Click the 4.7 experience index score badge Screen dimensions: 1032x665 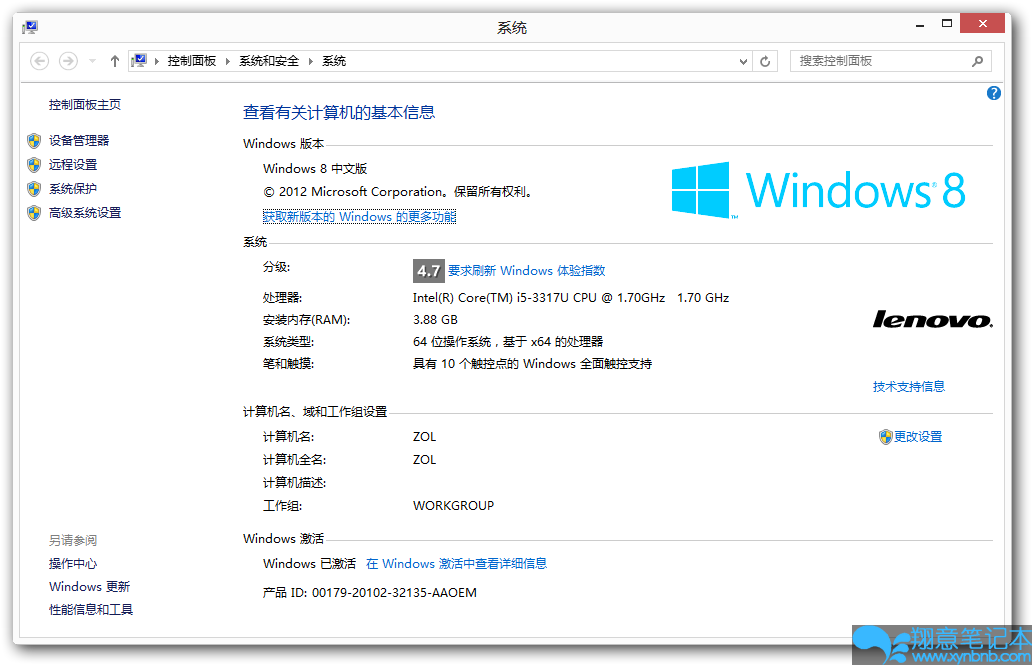(x=428, y=271)
